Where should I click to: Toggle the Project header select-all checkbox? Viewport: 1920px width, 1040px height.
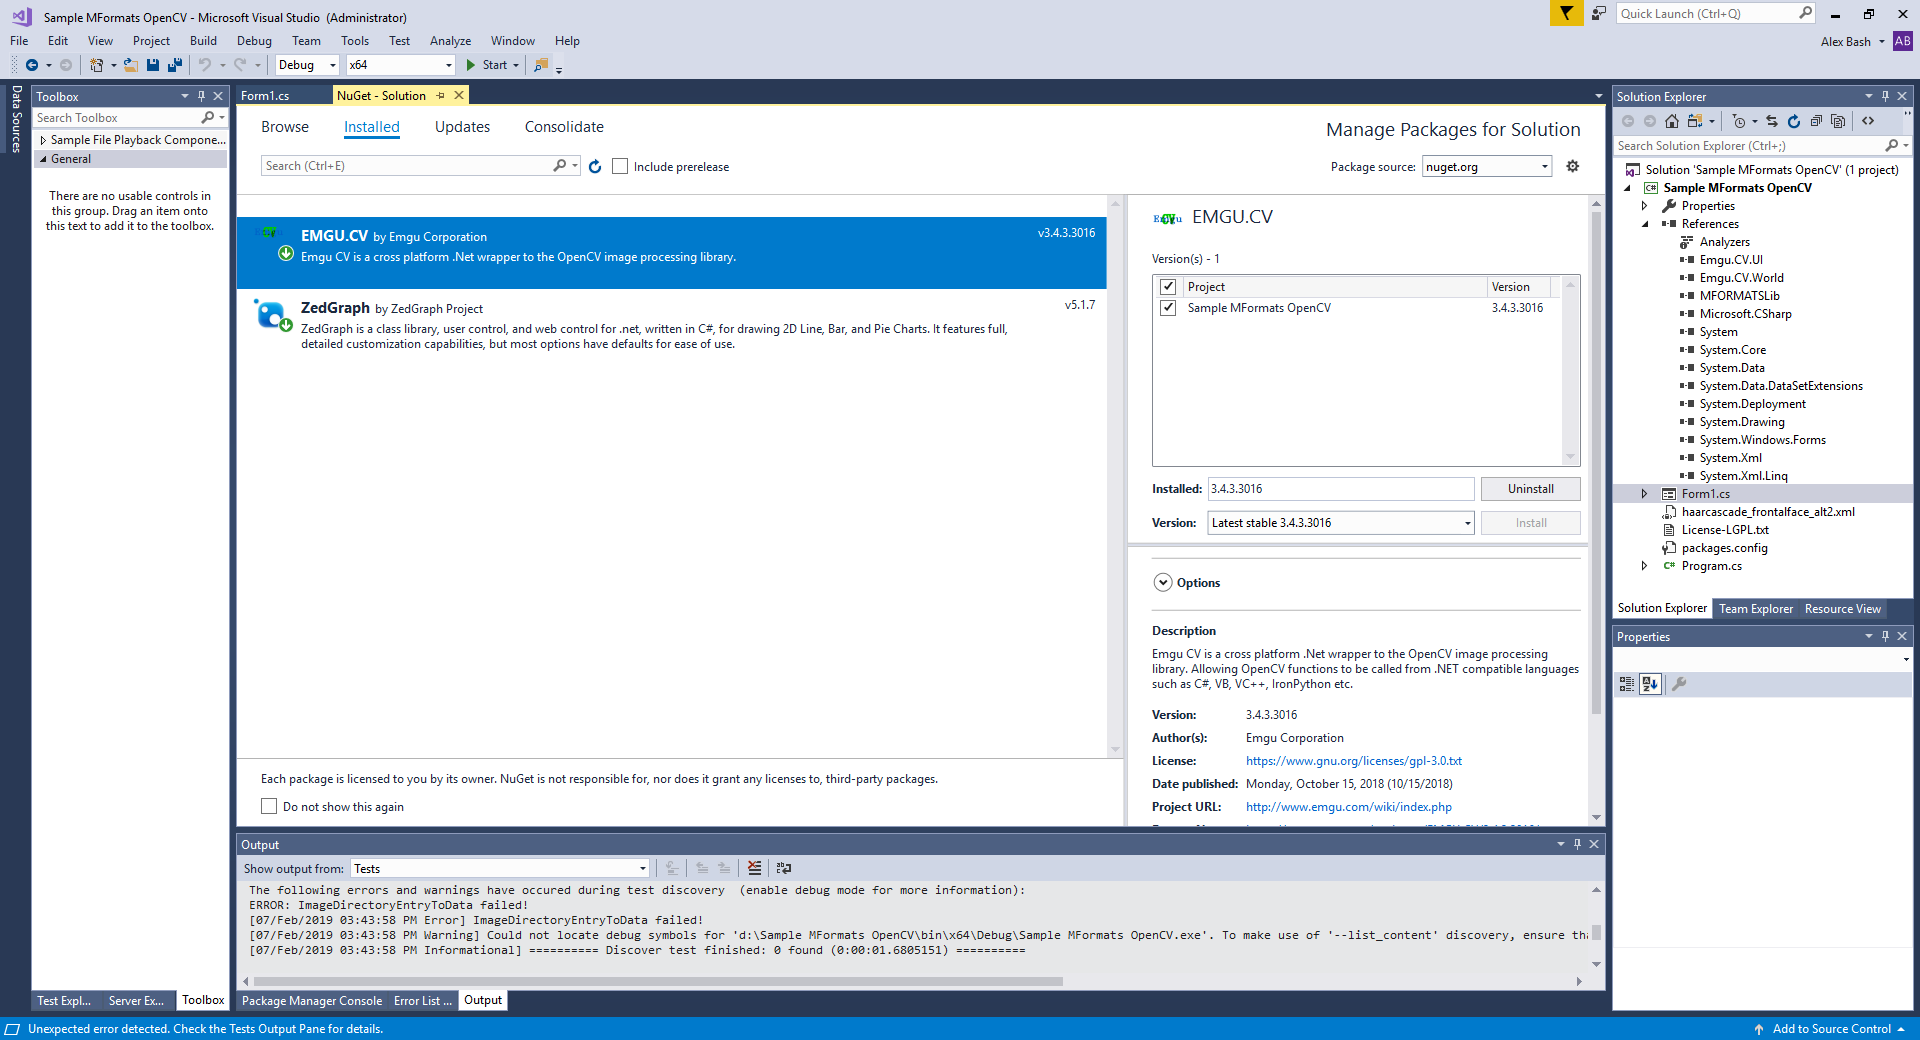click(x=1167, y=287)
